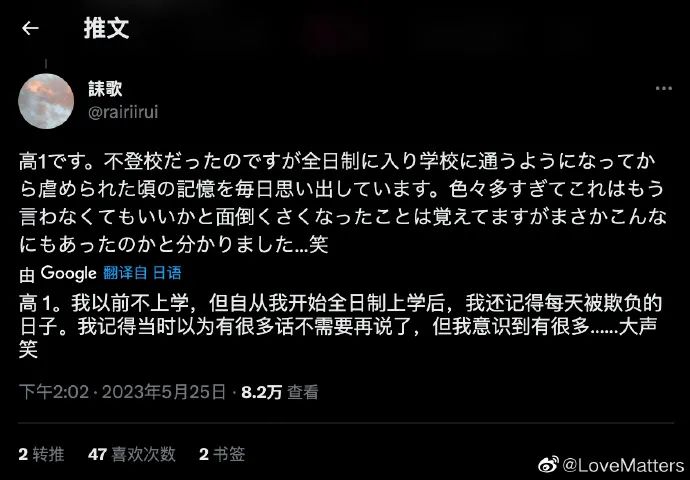Click the @LoveMatters watermark text
Viewport: 690px width, 480px height.
coord(623,465)
